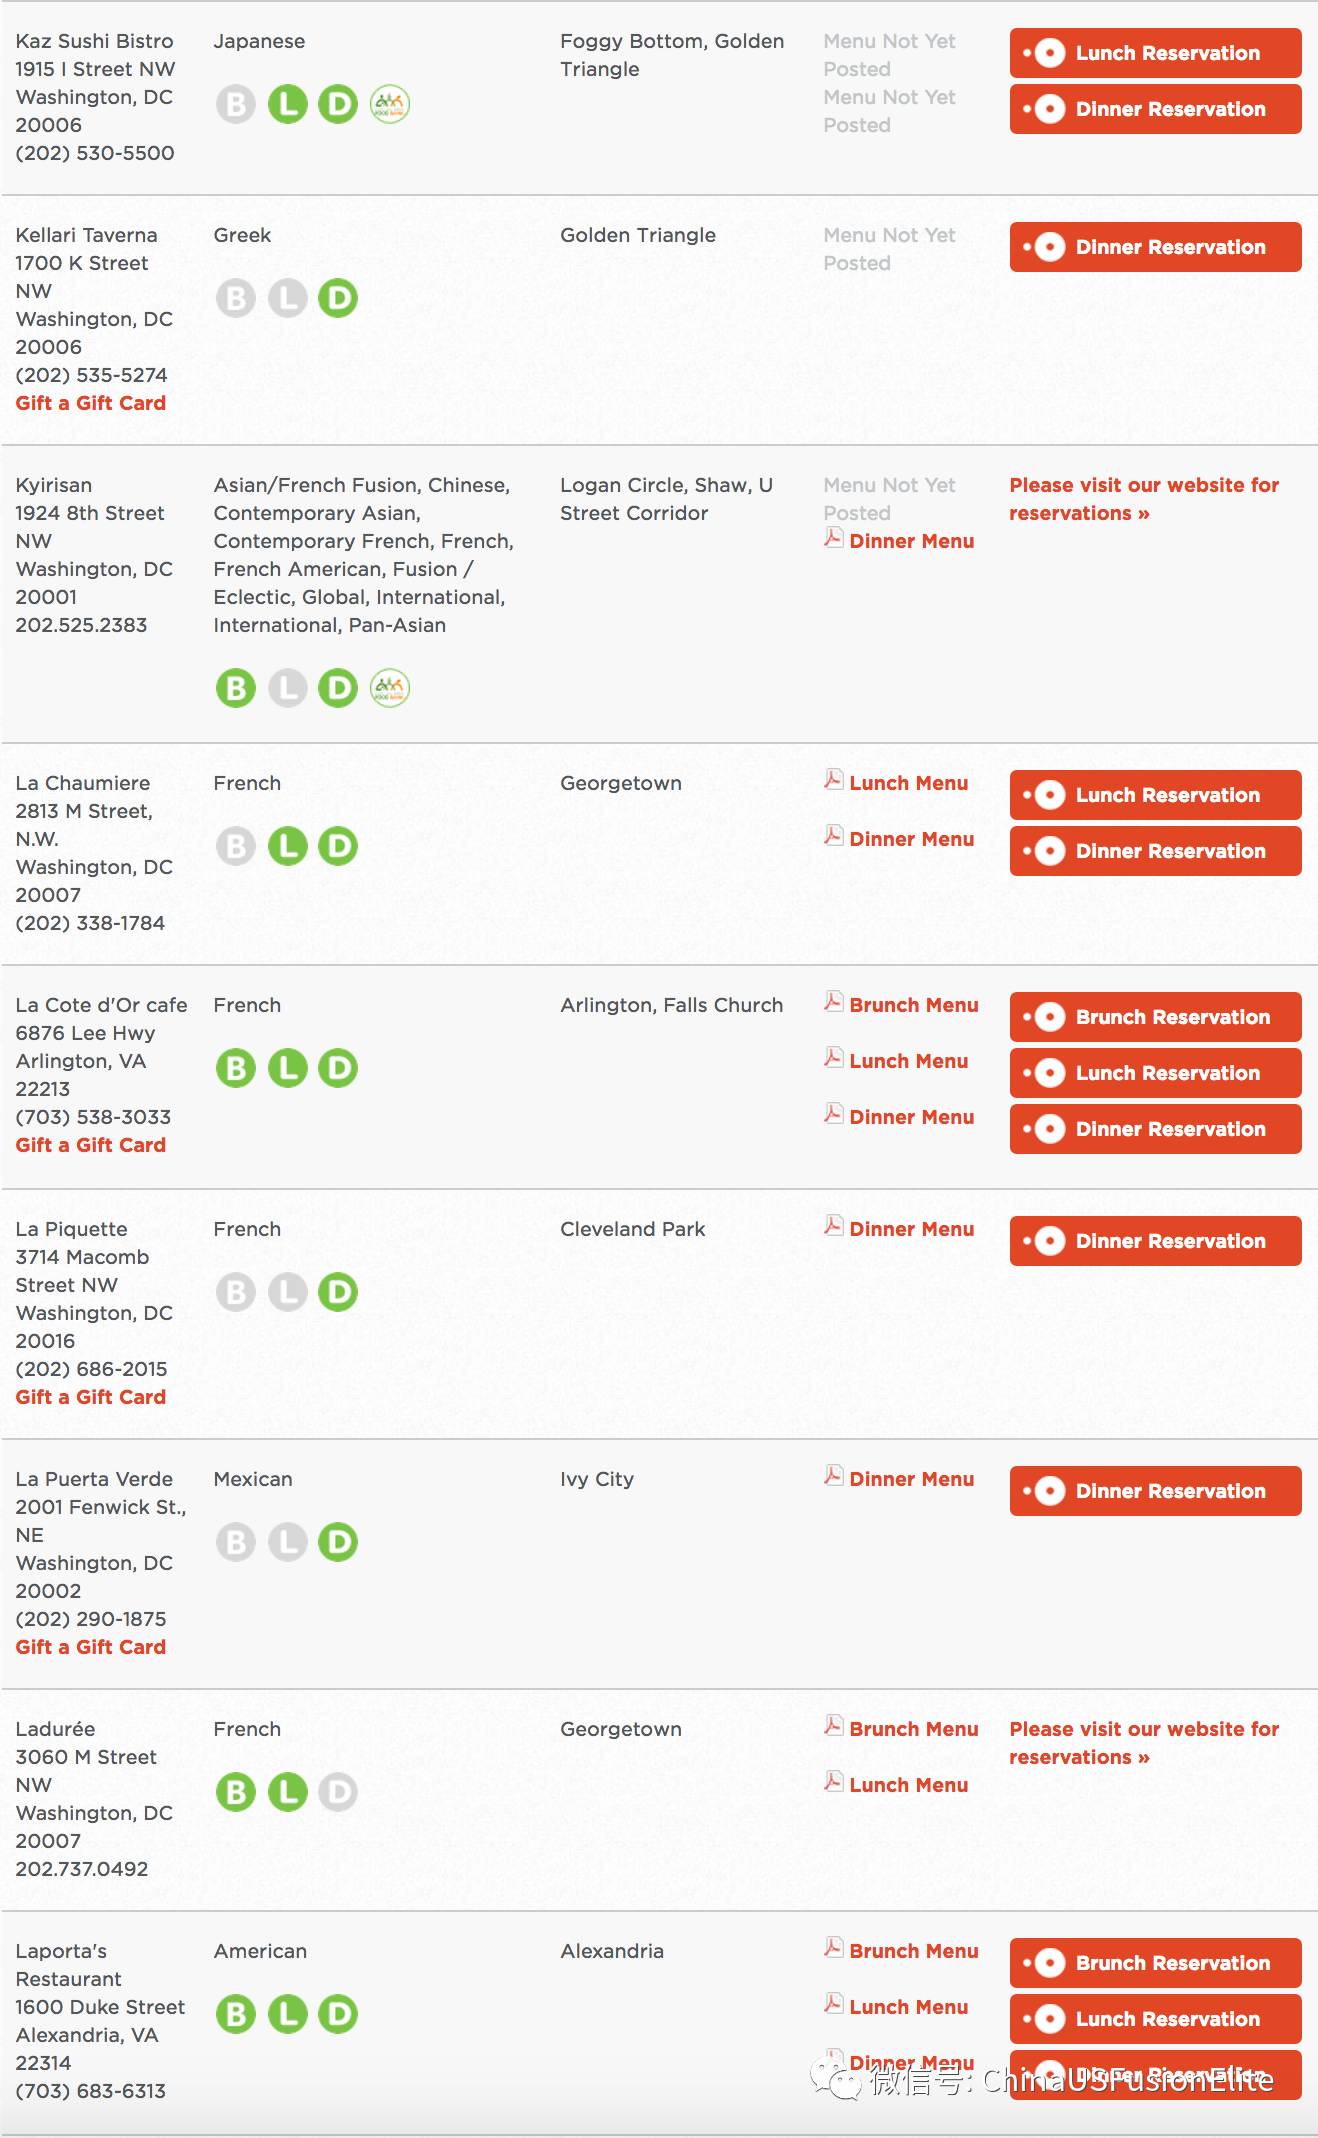The image size is (1318, 2138).
Task: Click the green Brunch icon for La Cote d'Or cafe
Action: [236, 1068]
